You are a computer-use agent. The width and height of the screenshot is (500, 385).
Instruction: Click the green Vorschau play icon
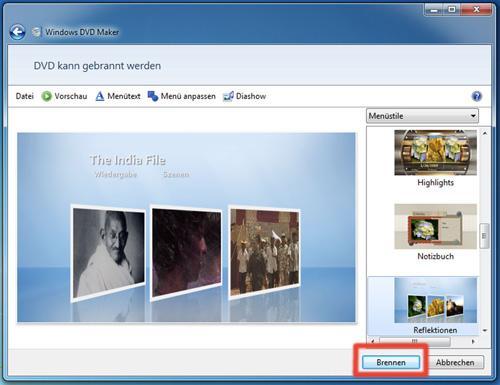pyautogui.click(x=46, y=96)
